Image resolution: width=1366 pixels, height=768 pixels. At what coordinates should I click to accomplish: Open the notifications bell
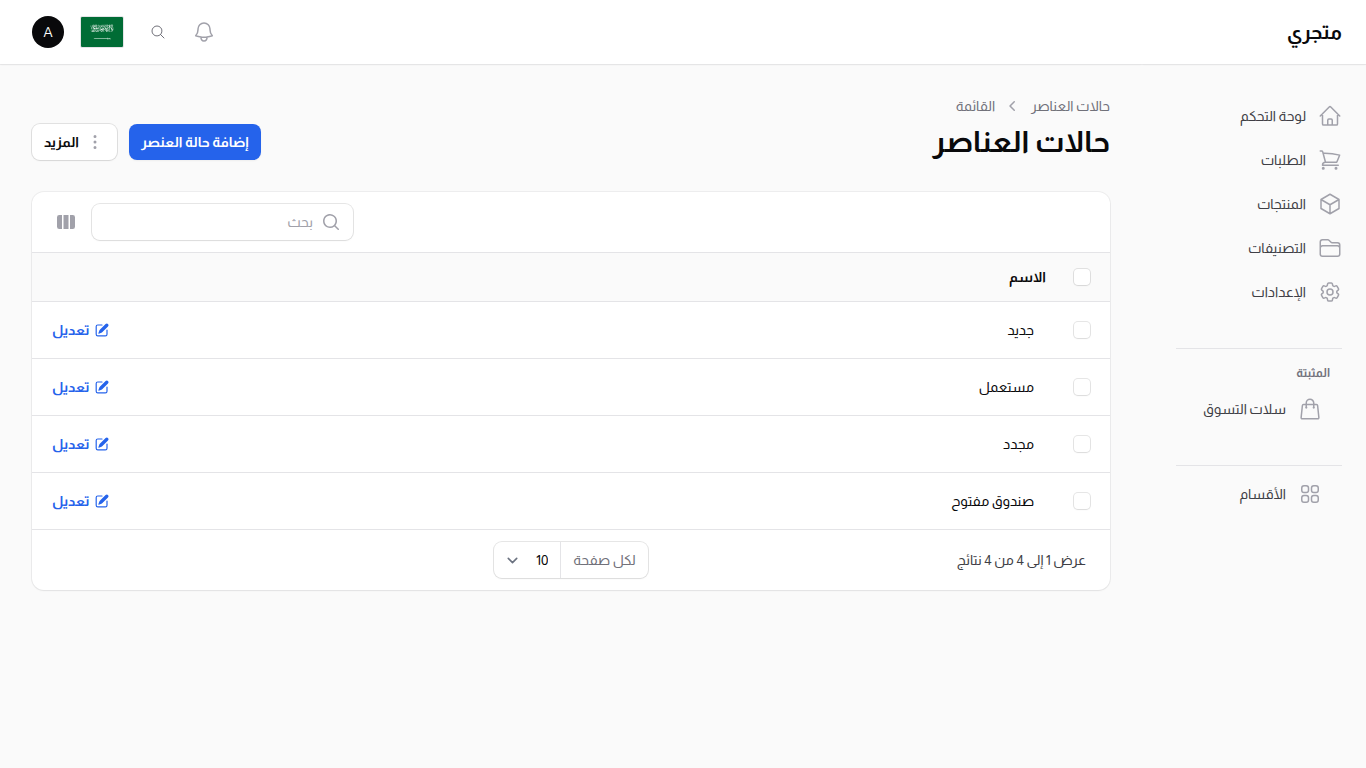click(x=203, y=31)
